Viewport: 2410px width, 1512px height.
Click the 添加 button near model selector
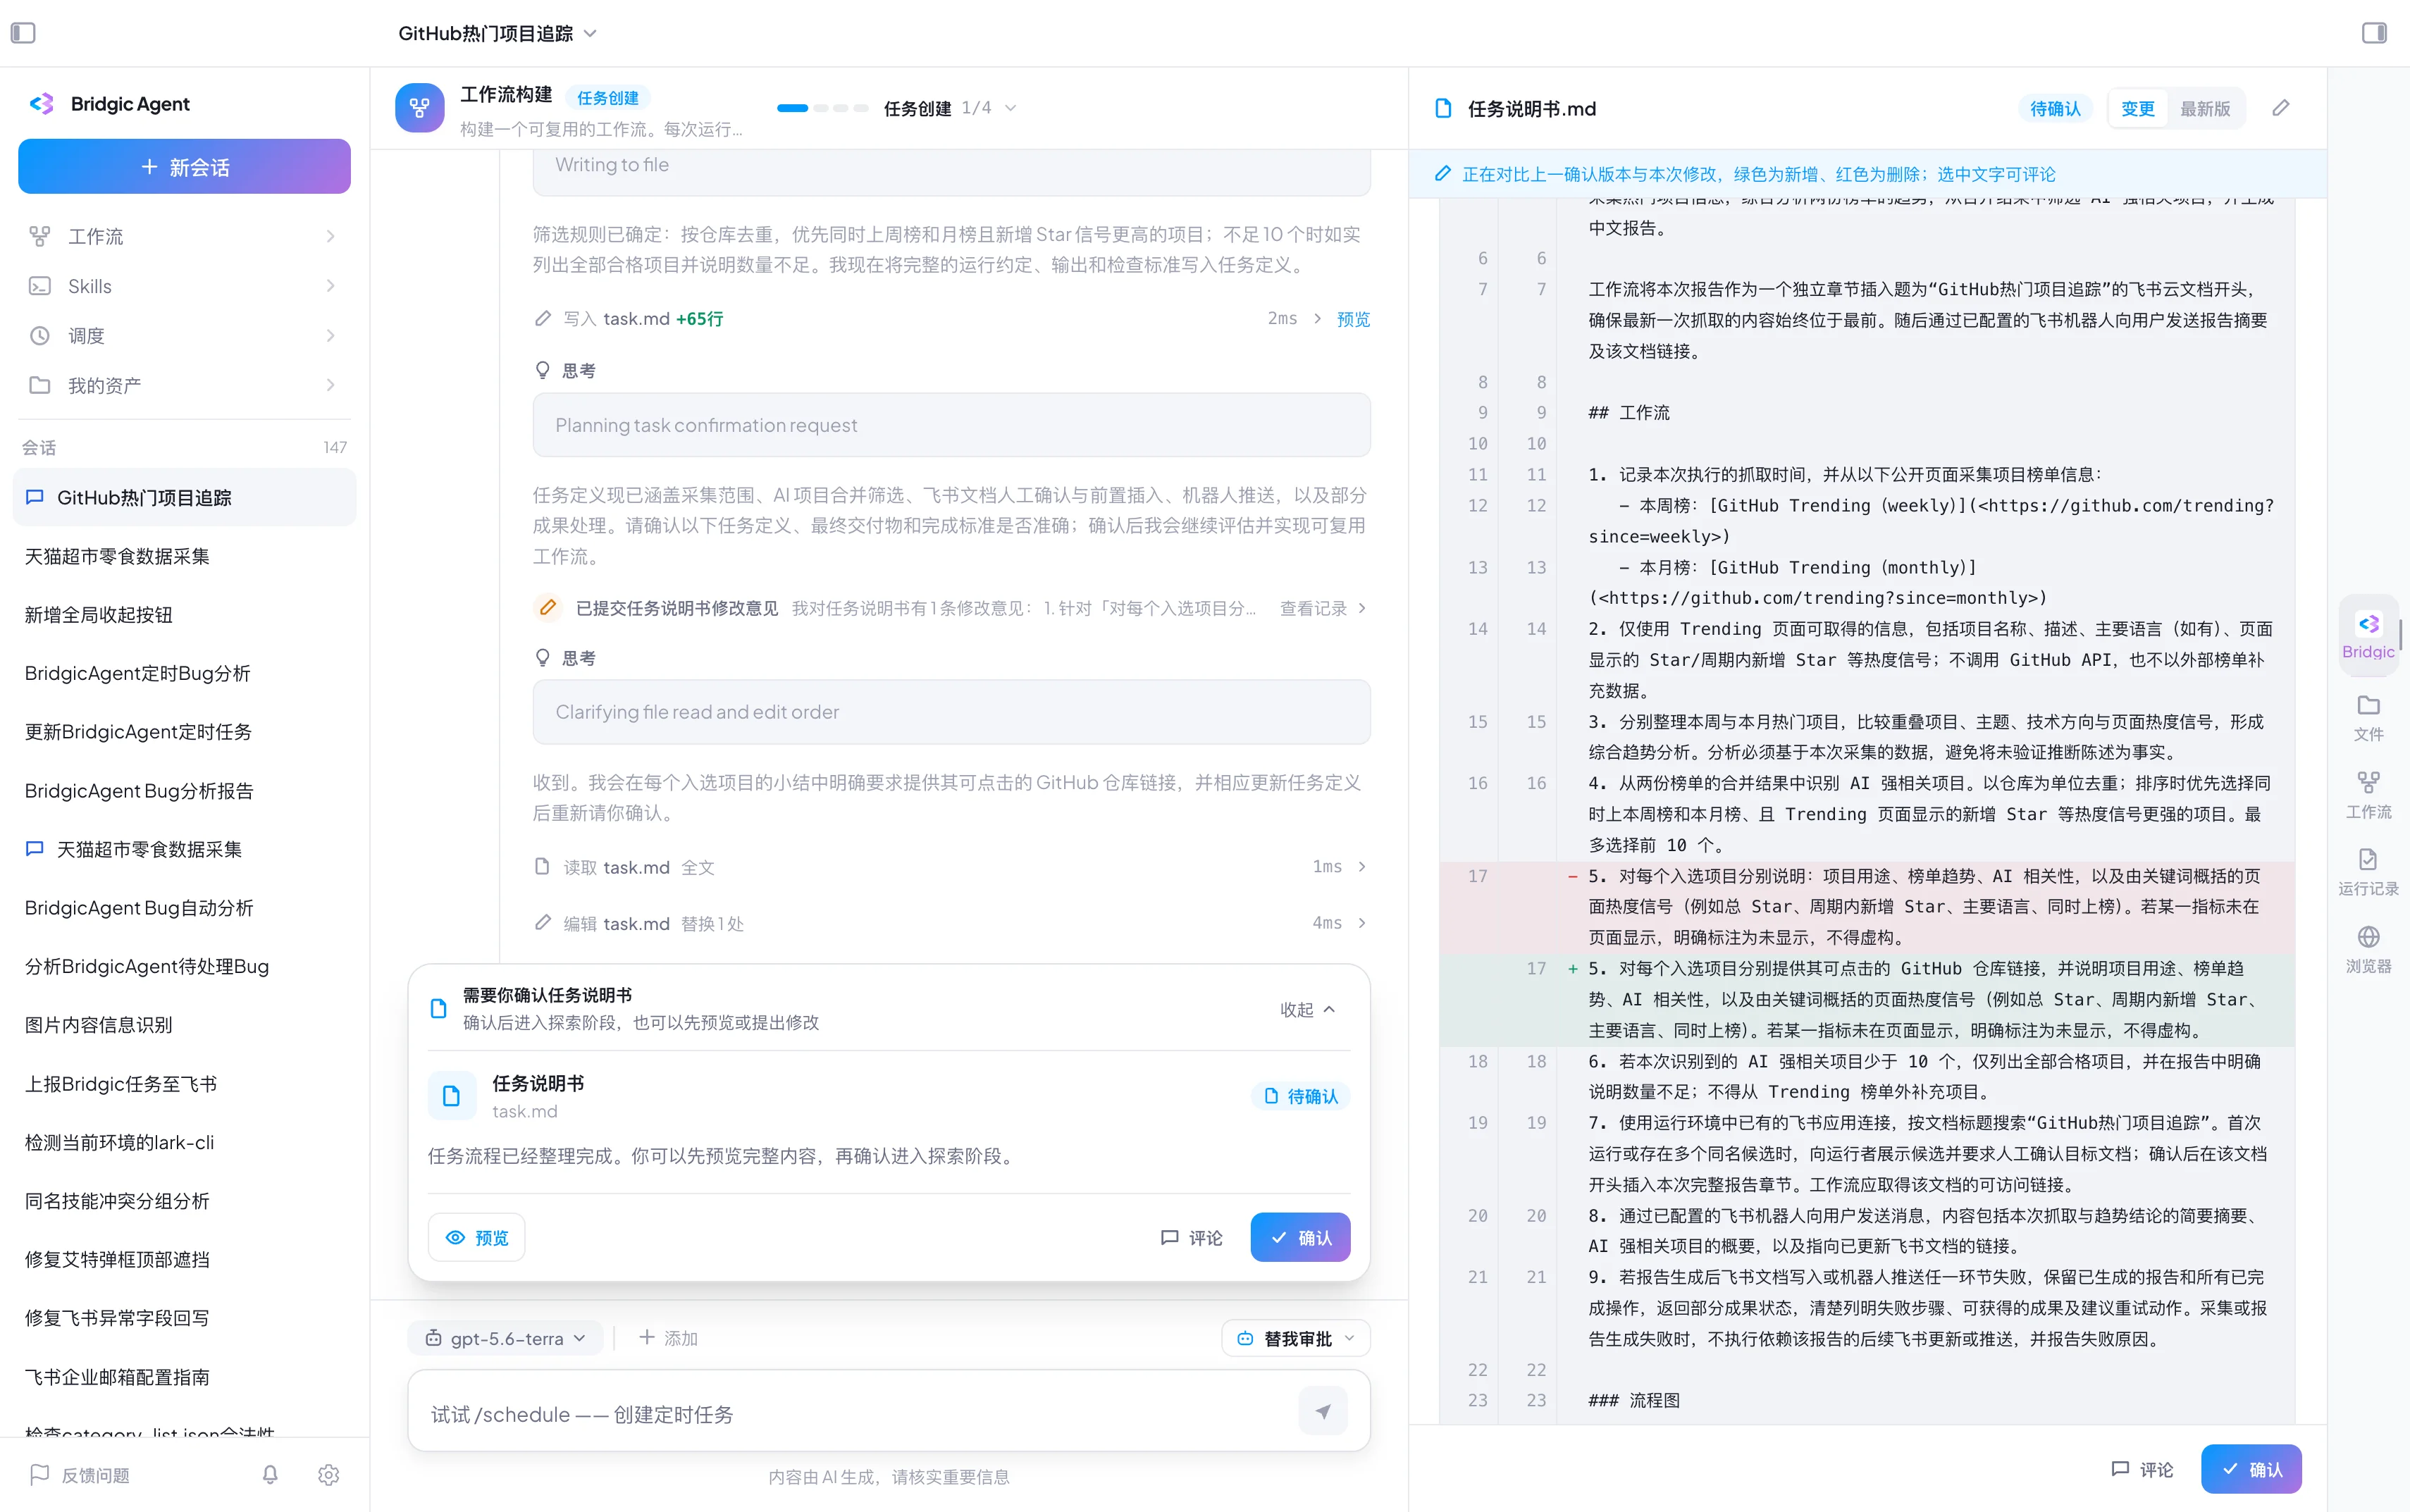668,1338
